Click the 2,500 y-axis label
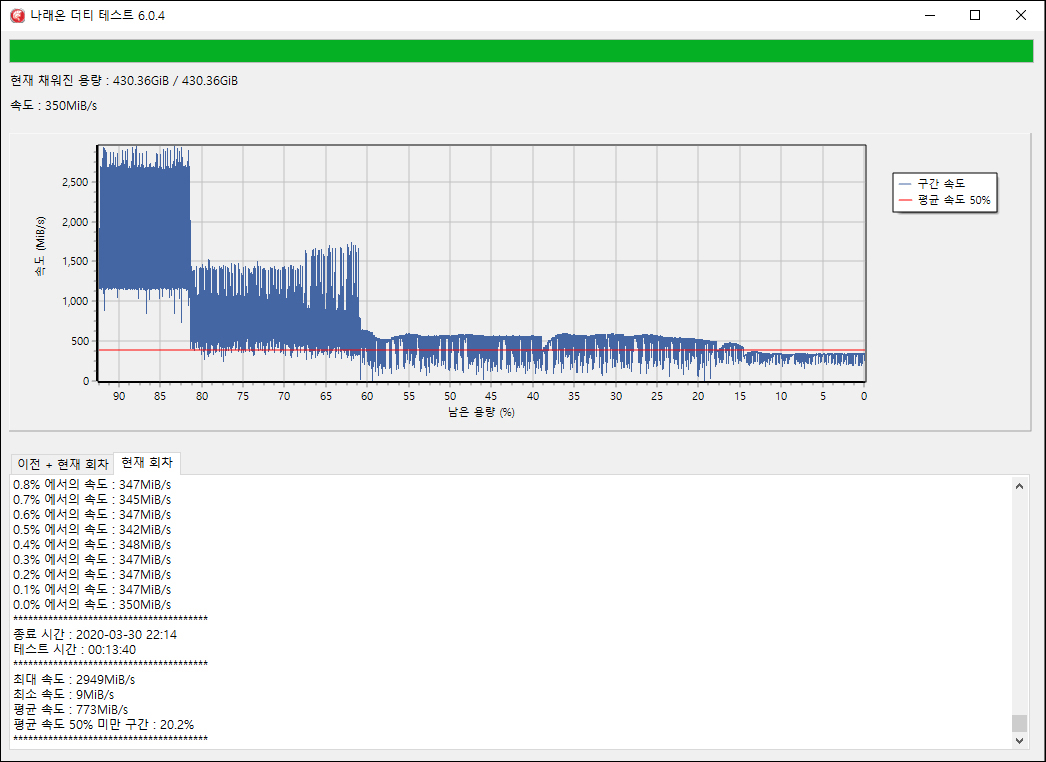 75,182
